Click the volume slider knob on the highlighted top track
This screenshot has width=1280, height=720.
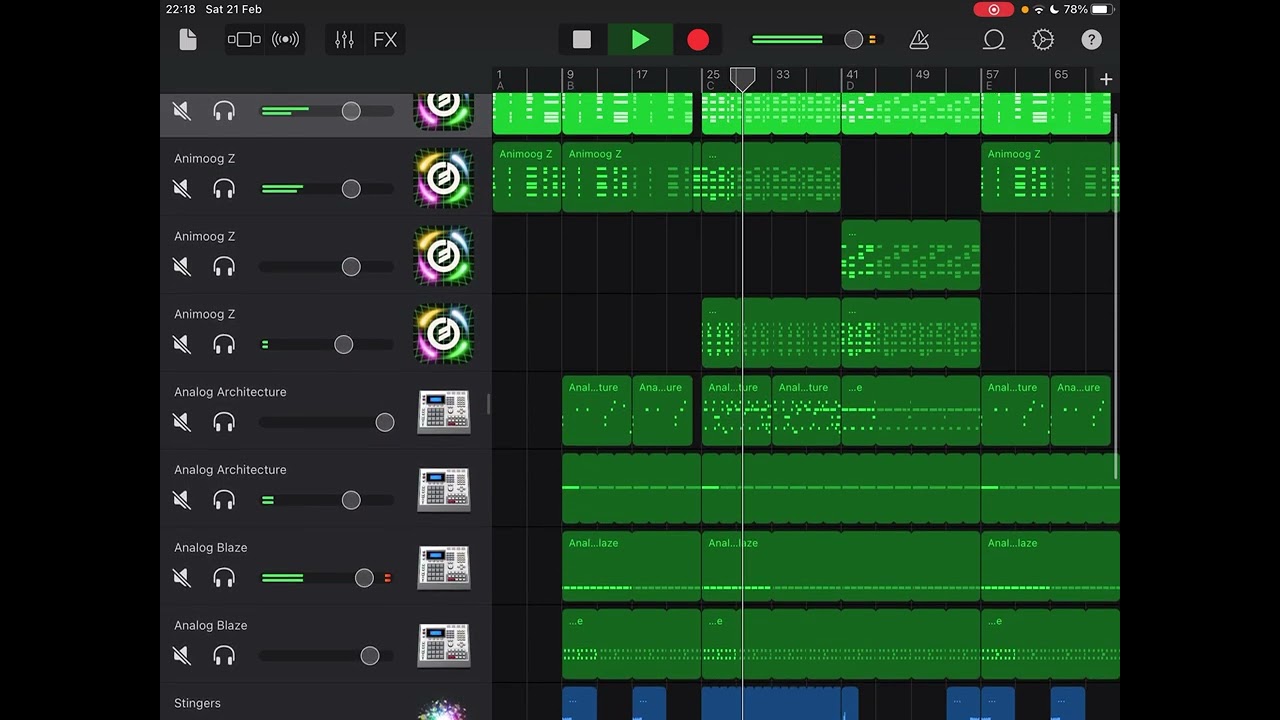click(x=351, y=111)
